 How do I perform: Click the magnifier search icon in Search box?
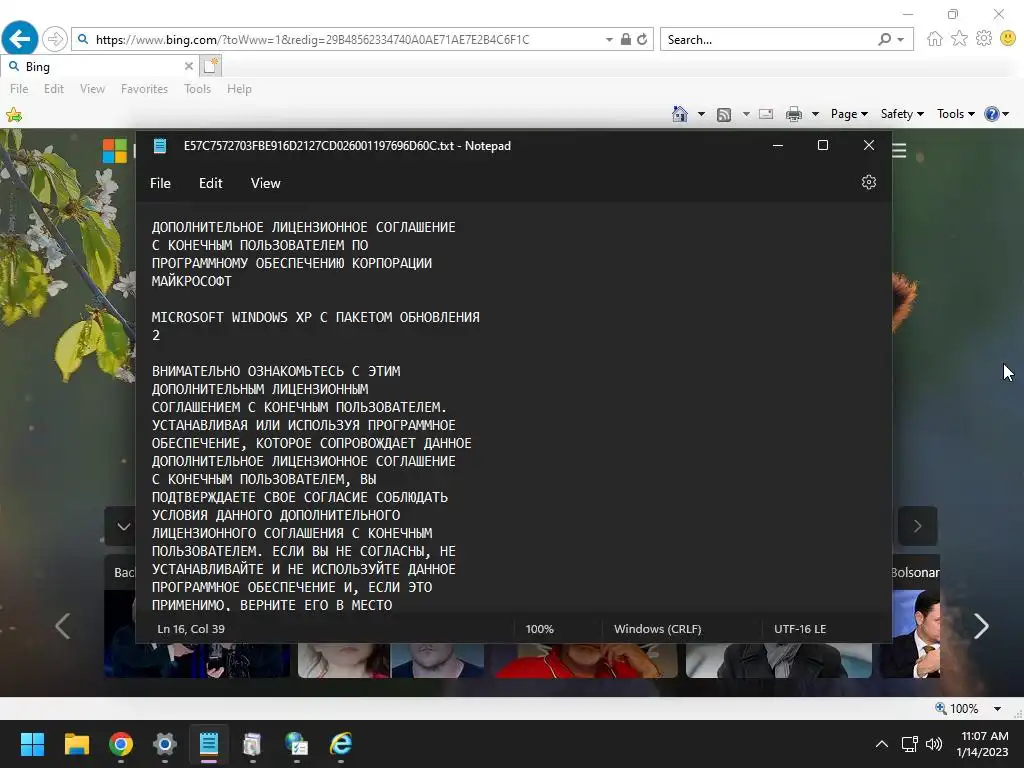884,39
